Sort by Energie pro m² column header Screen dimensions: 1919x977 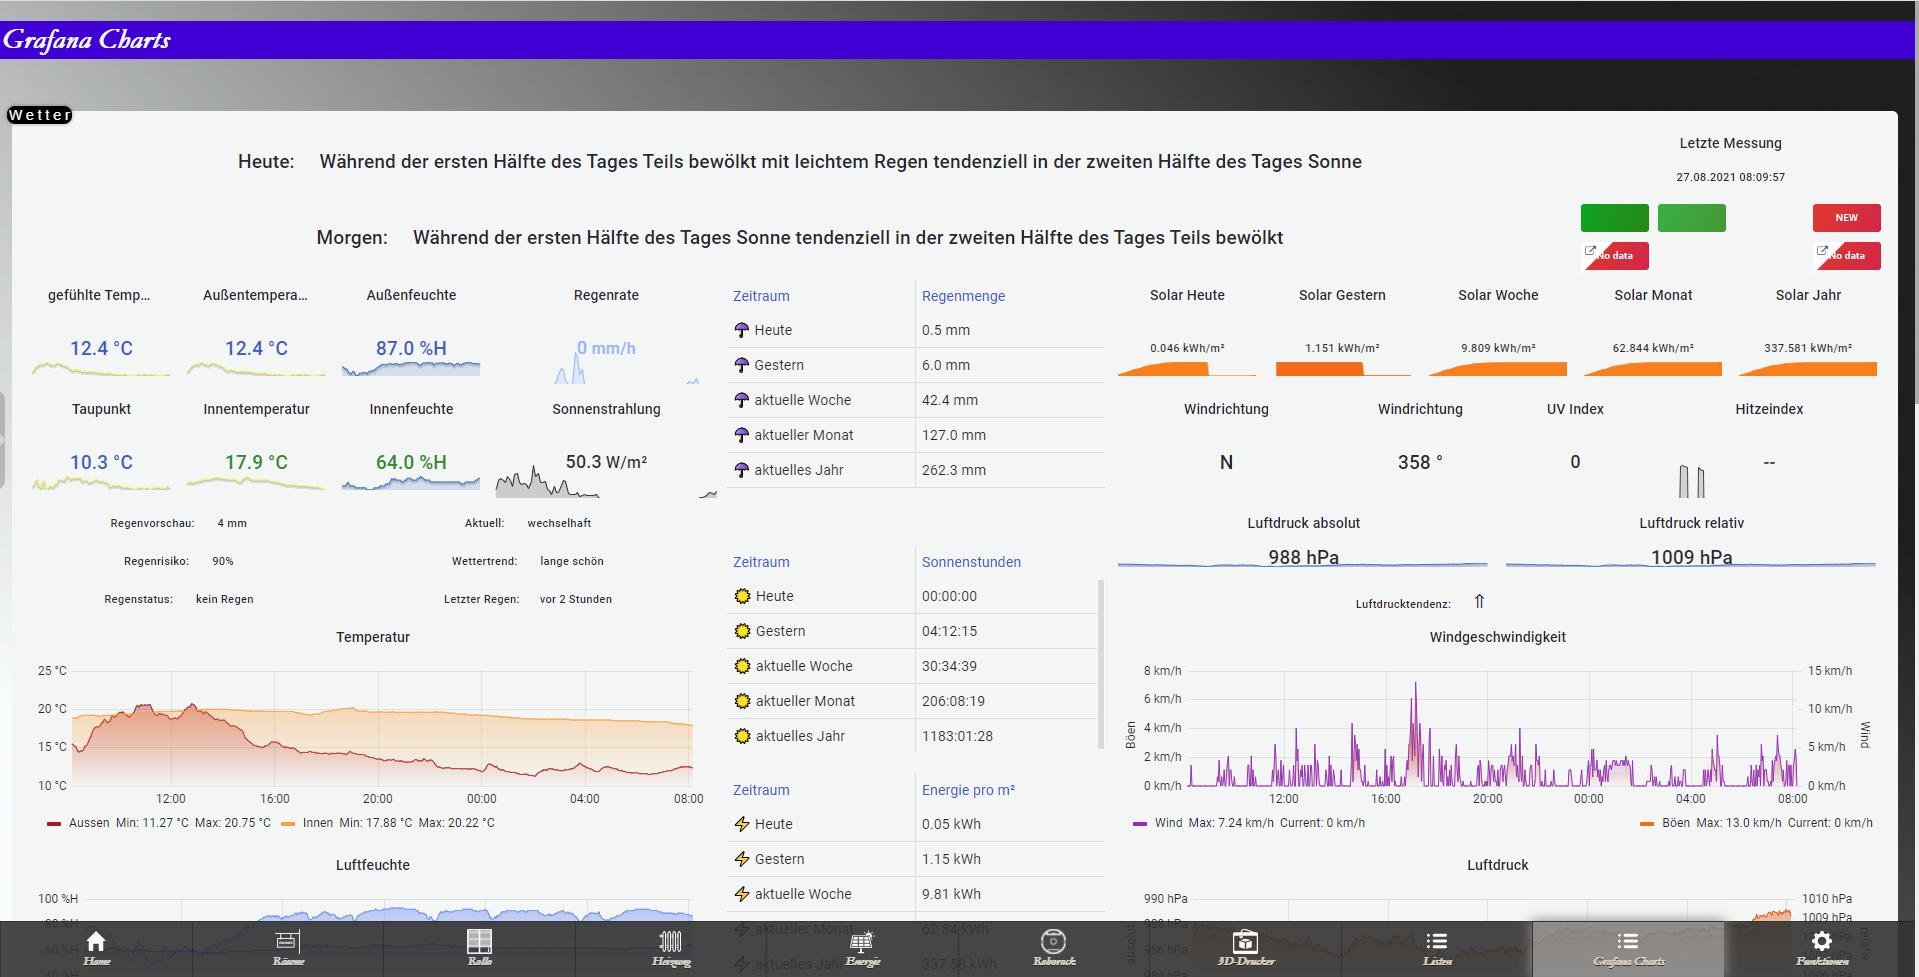coord(968,790)
